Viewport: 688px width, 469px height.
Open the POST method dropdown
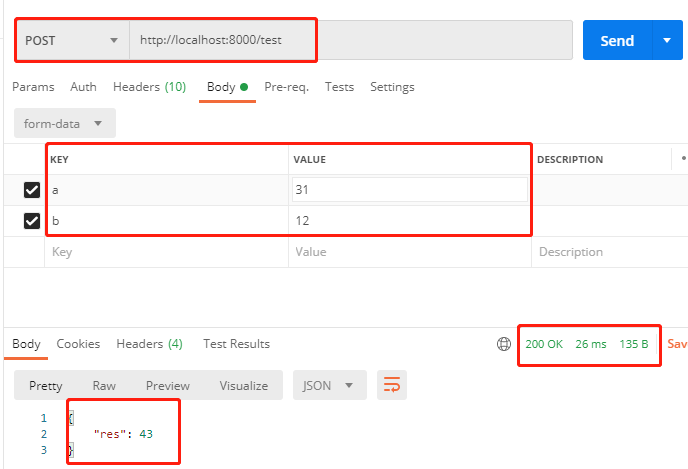click(72, 40)
